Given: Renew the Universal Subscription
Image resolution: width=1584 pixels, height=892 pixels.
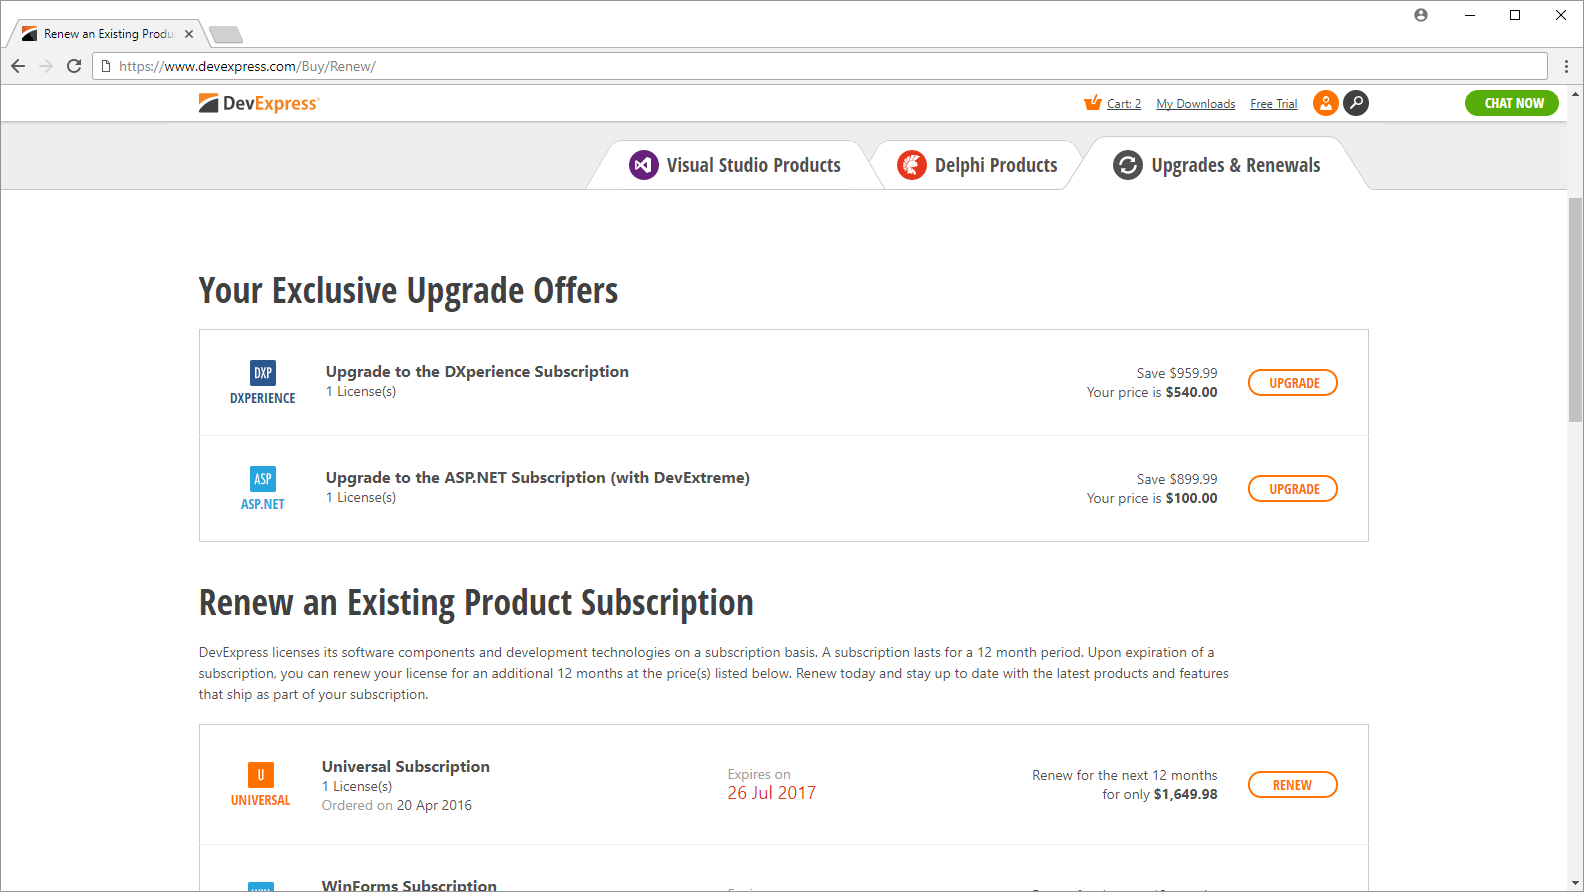Looking at the screenshot, I should [x=1293, y=785].
